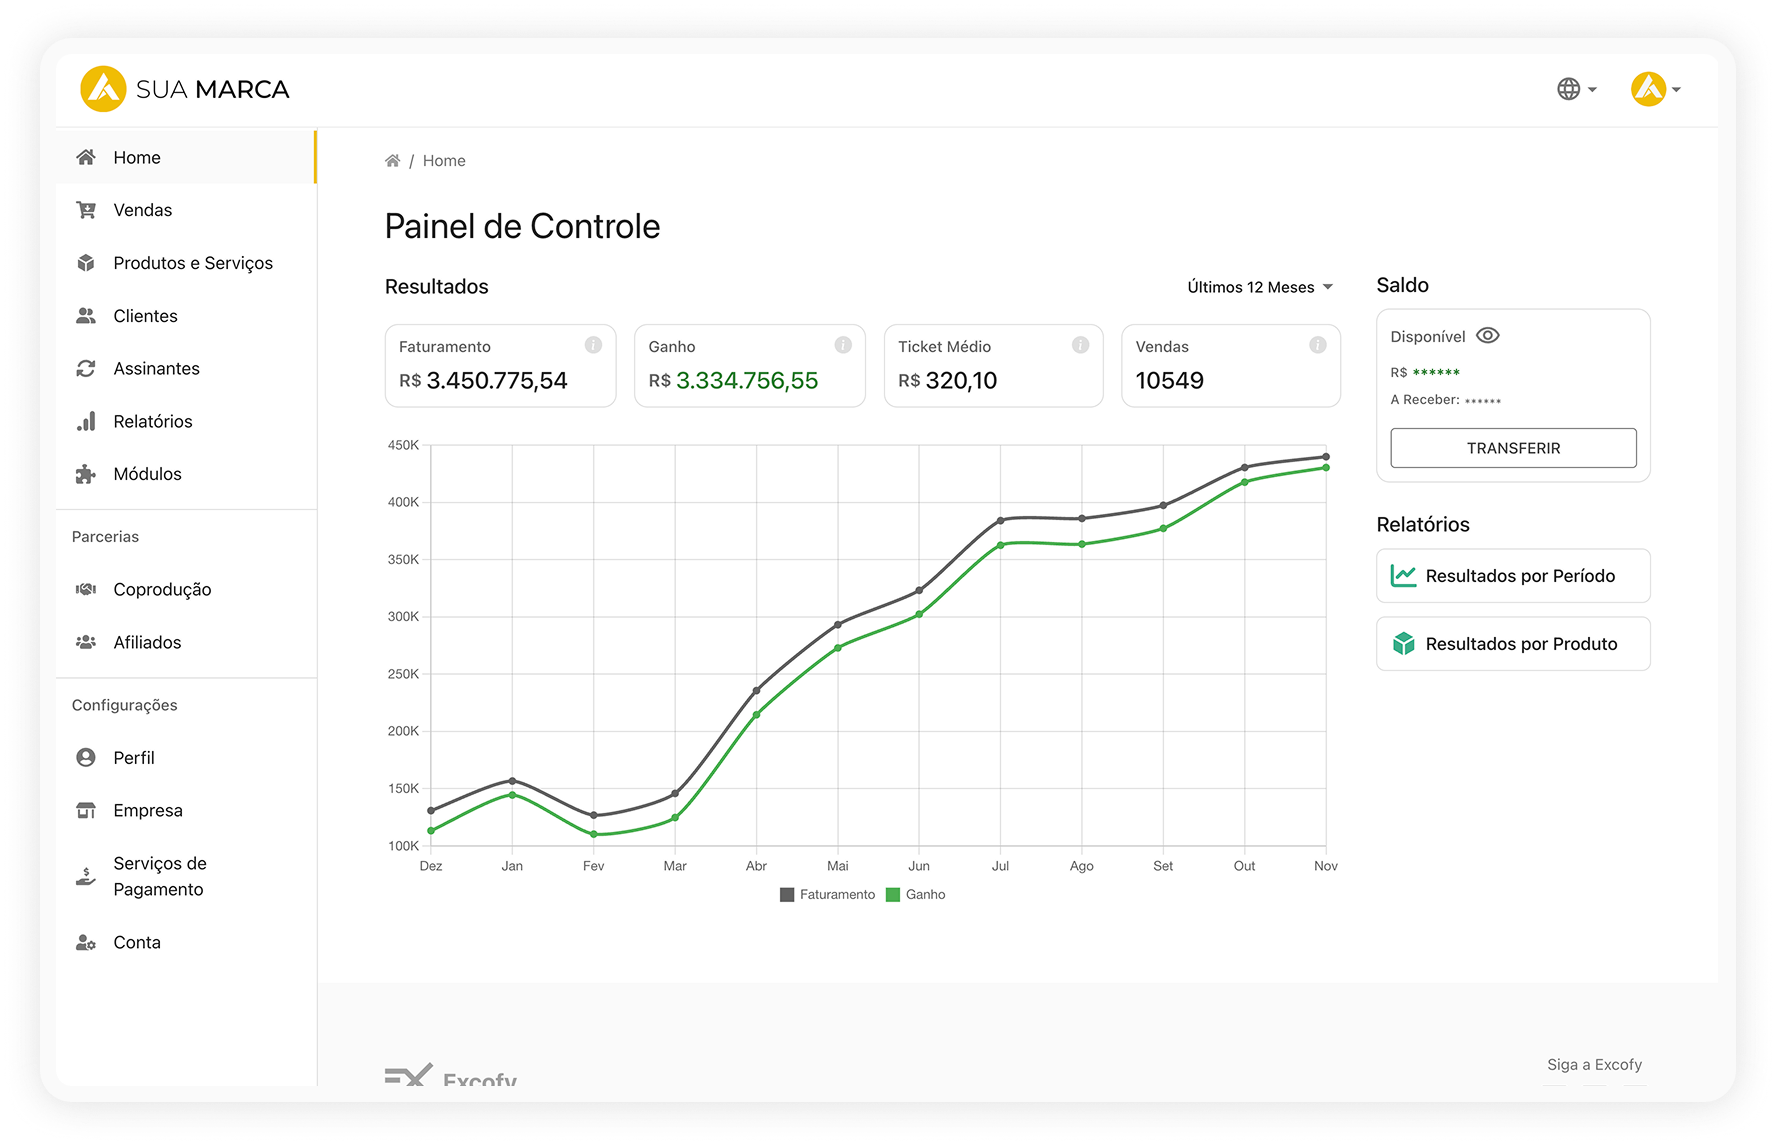Viewport: 1776px width, 1144px height.
Task: Go to Relatórios in the sidebar
Action: (x=152, y=421)
